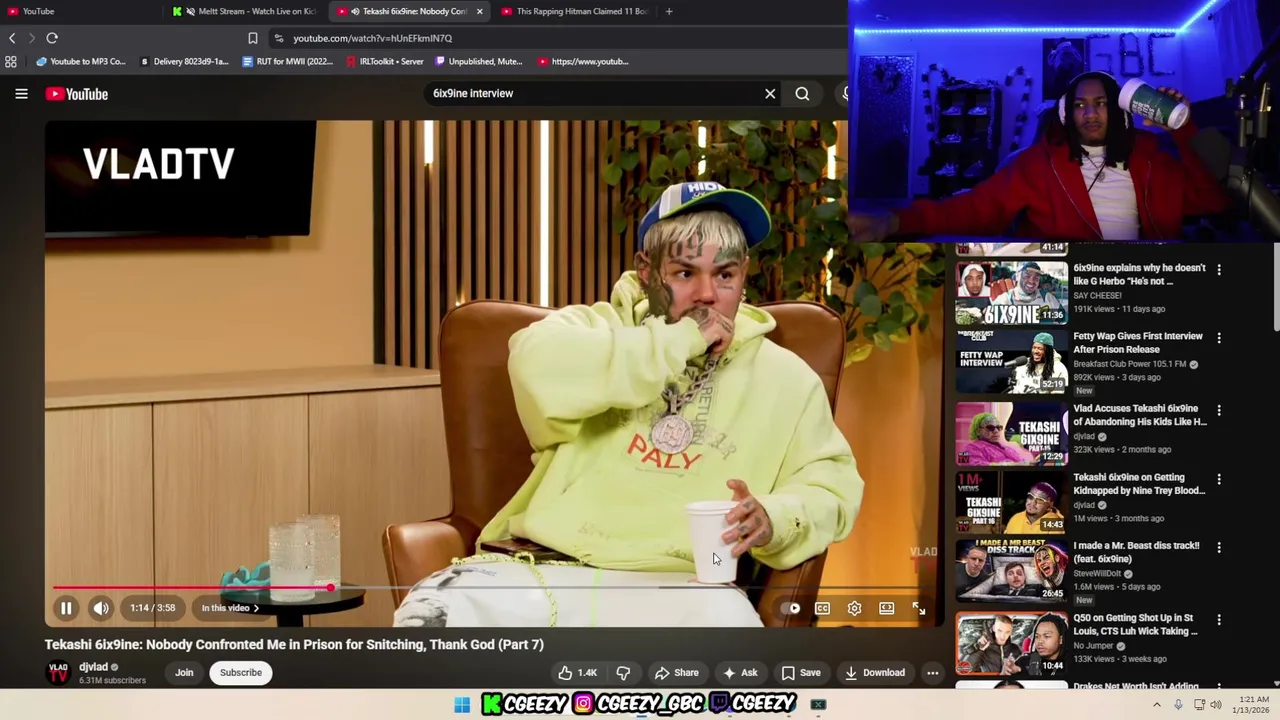The height and width of the screenshot is (720, 1280).
Task: Open Tekashi Kidnapped by Nine Trey title
Action: click(1139, 484)
